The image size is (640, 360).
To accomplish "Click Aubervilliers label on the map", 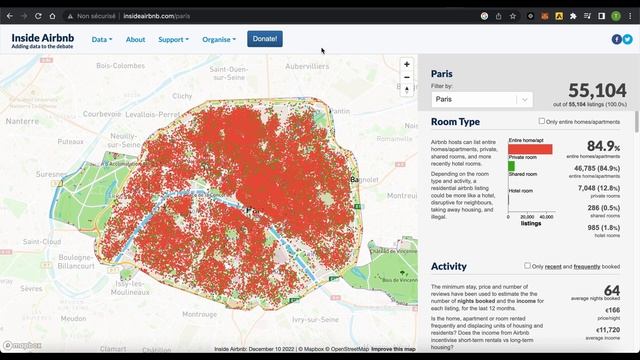I will [307, 66].
